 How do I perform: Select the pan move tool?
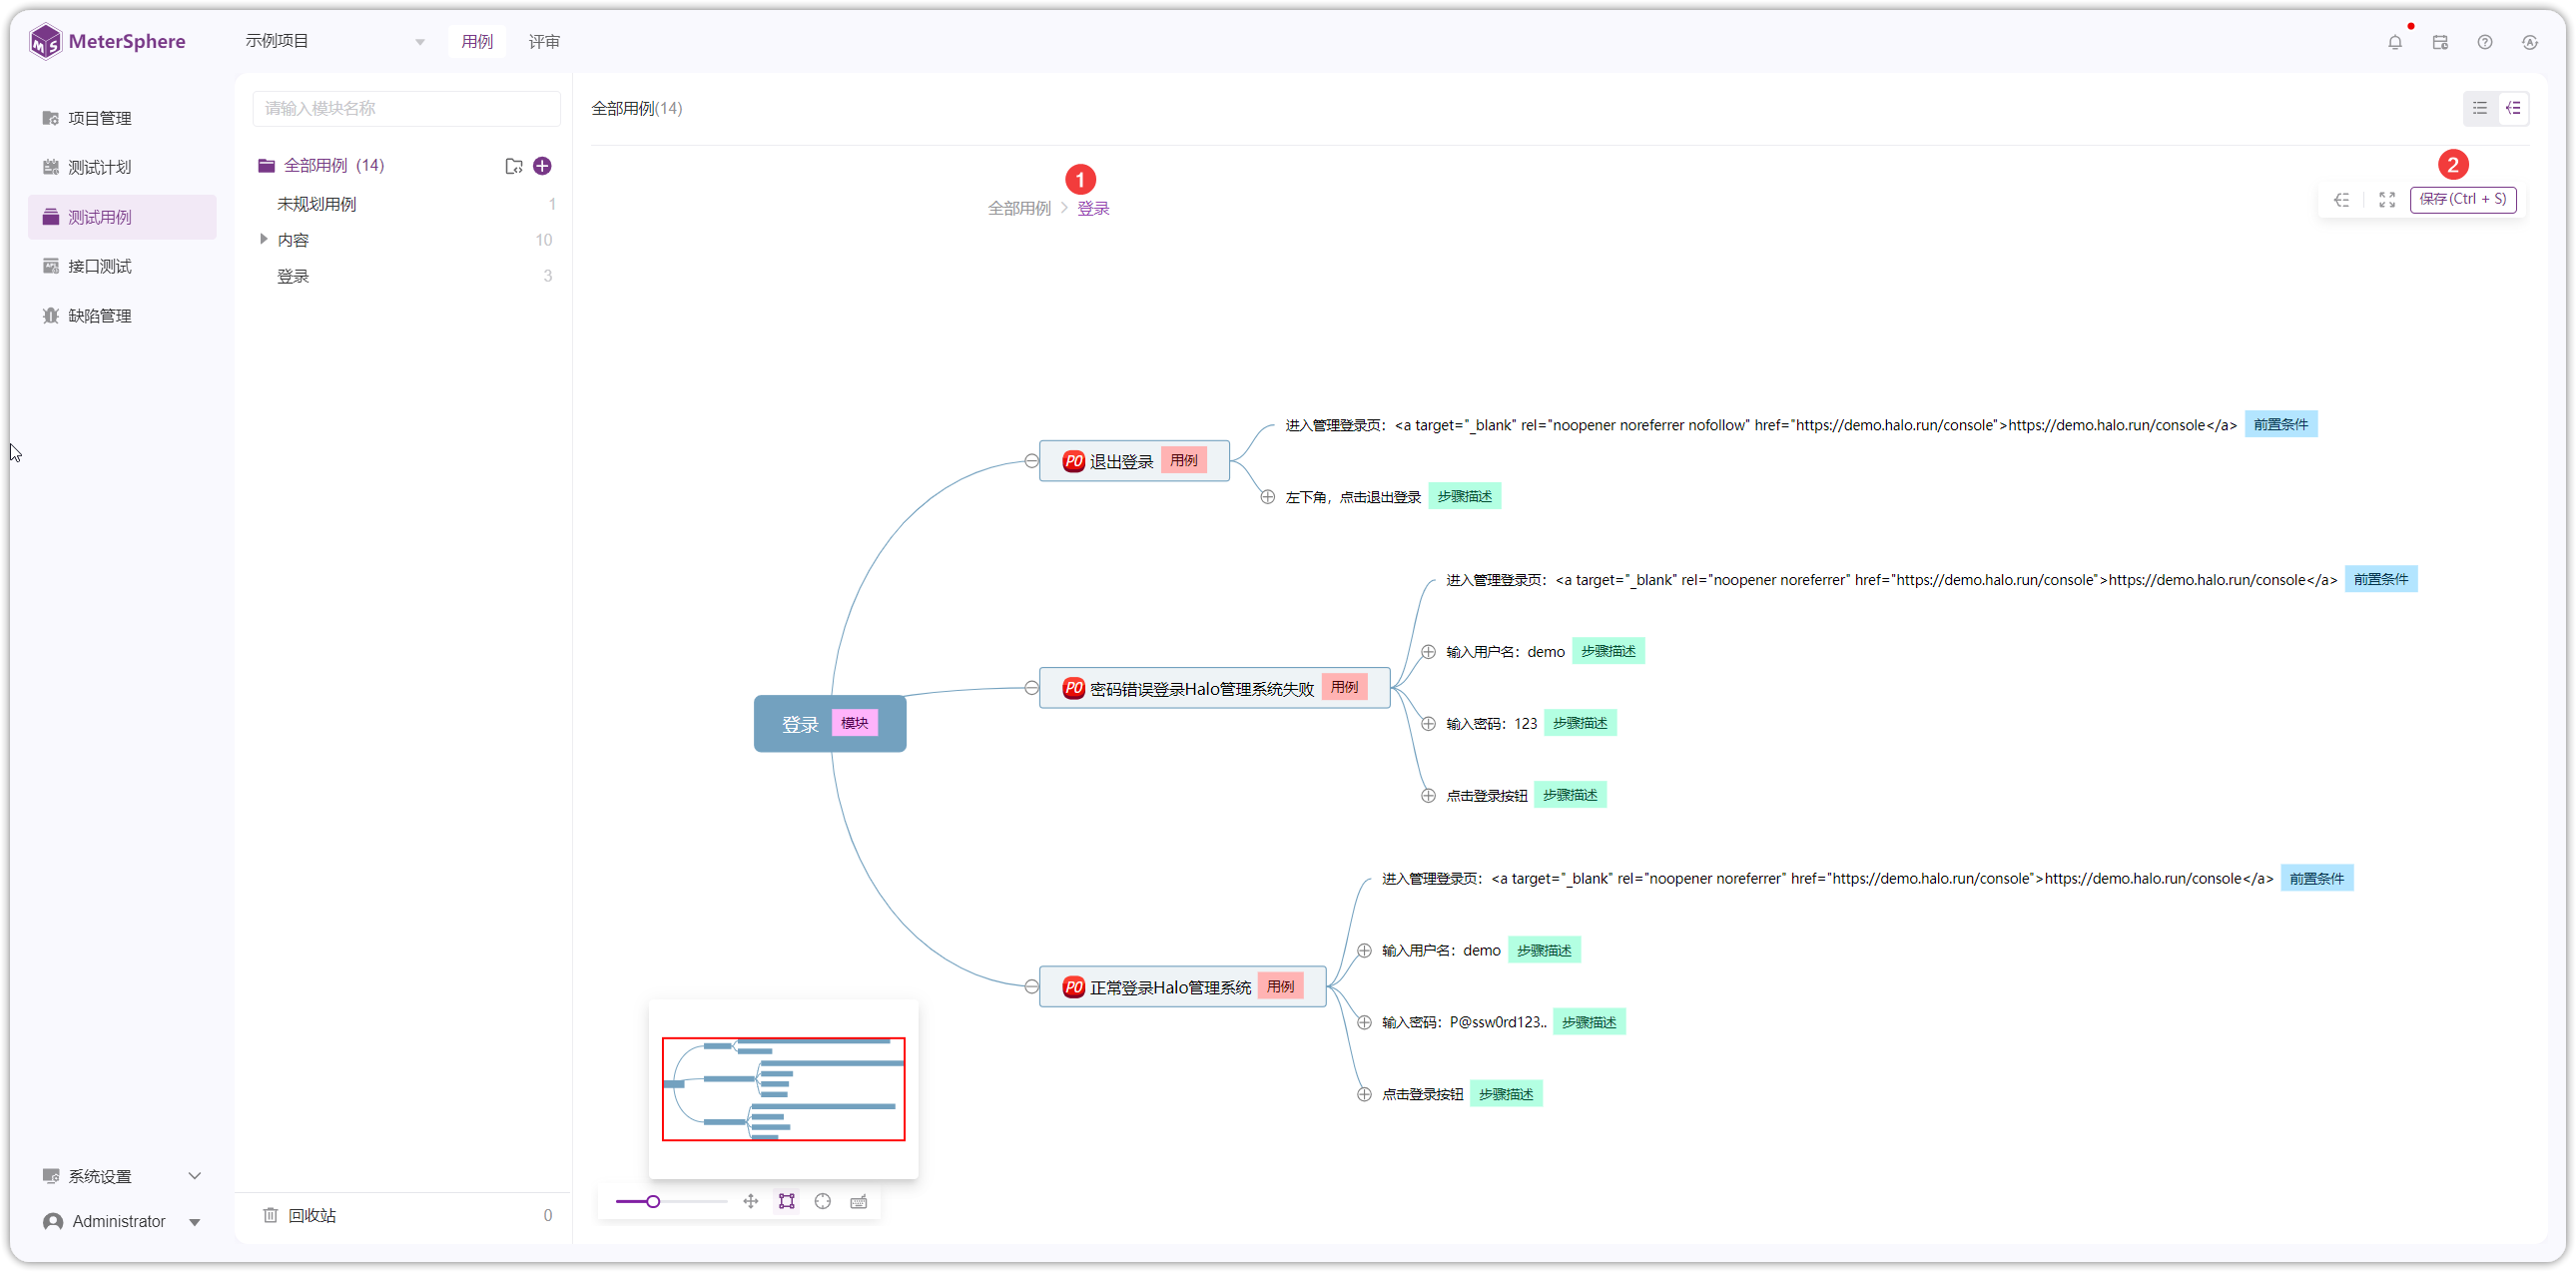[x=751, y=1201]
